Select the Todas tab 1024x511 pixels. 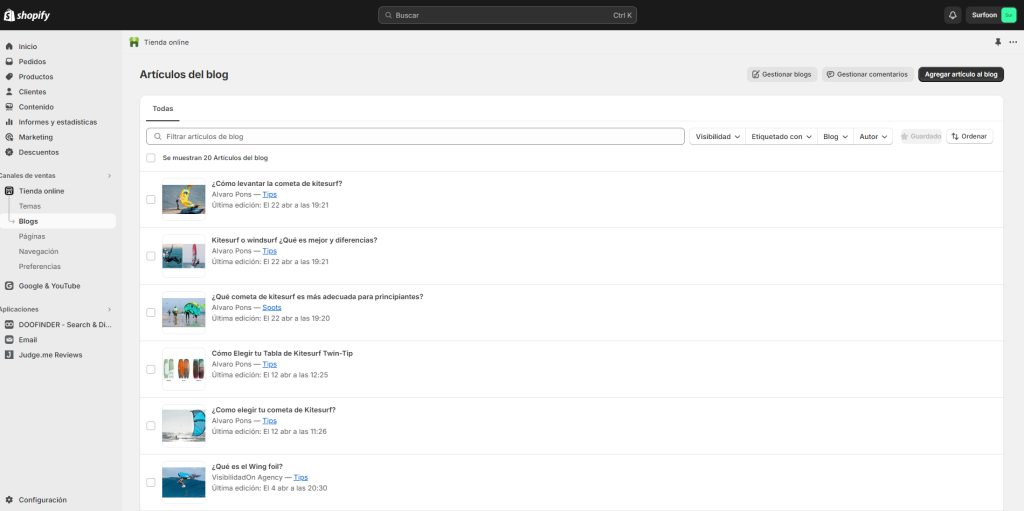[163, 108]
